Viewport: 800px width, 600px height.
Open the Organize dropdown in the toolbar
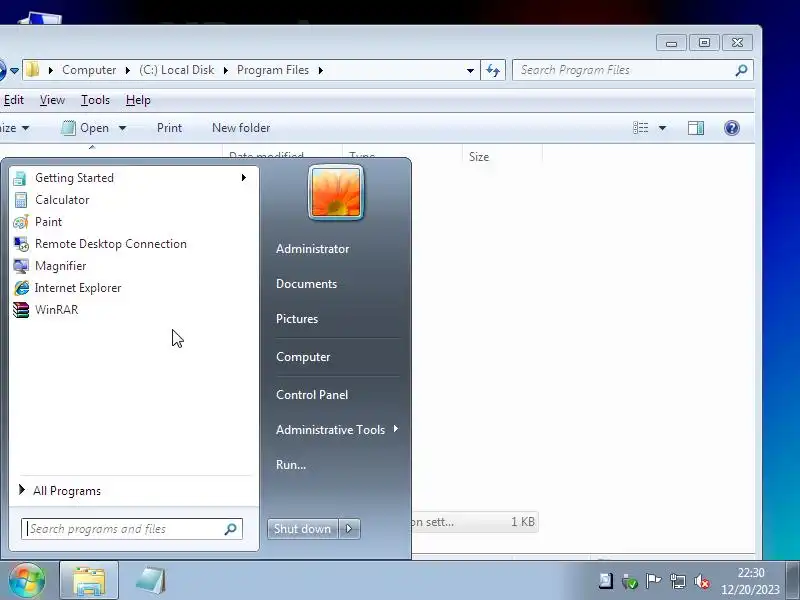(15, 128)
